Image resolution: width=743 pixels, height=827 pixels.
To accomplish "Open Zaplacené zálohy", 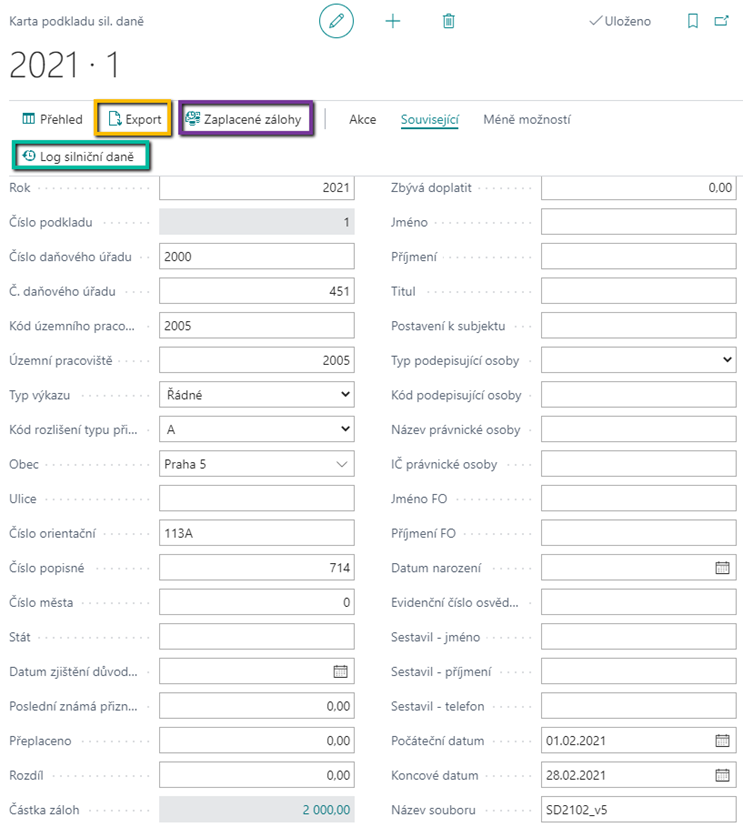I will (244, 119).
